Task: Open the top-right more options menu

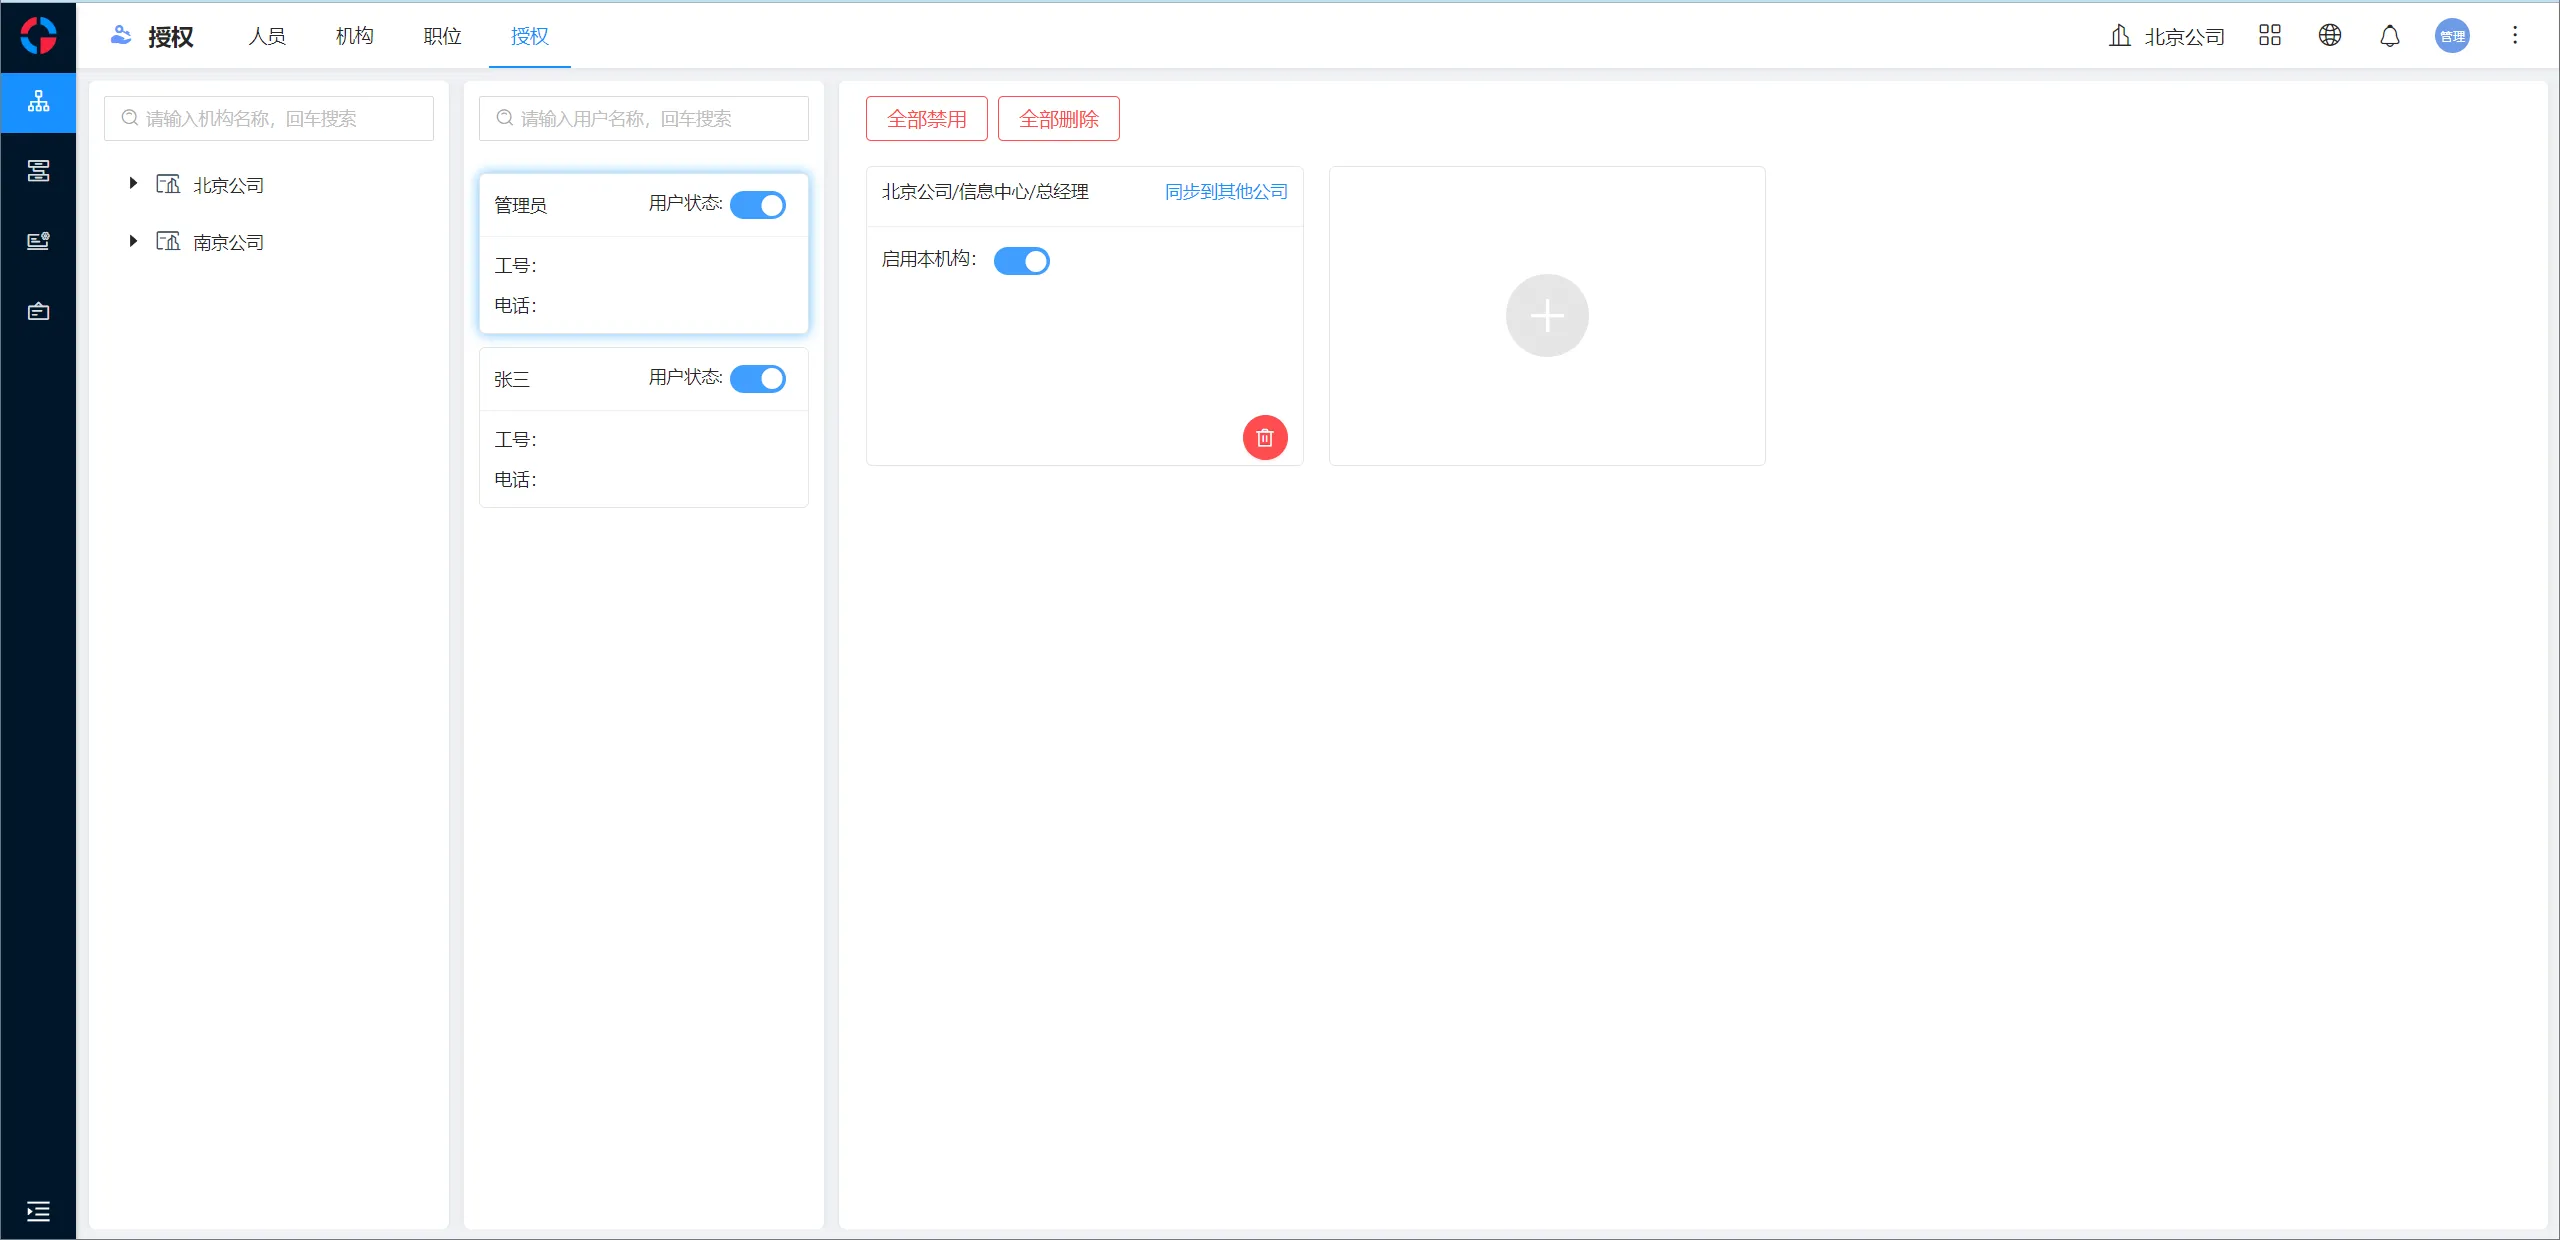Action: 2514,36
